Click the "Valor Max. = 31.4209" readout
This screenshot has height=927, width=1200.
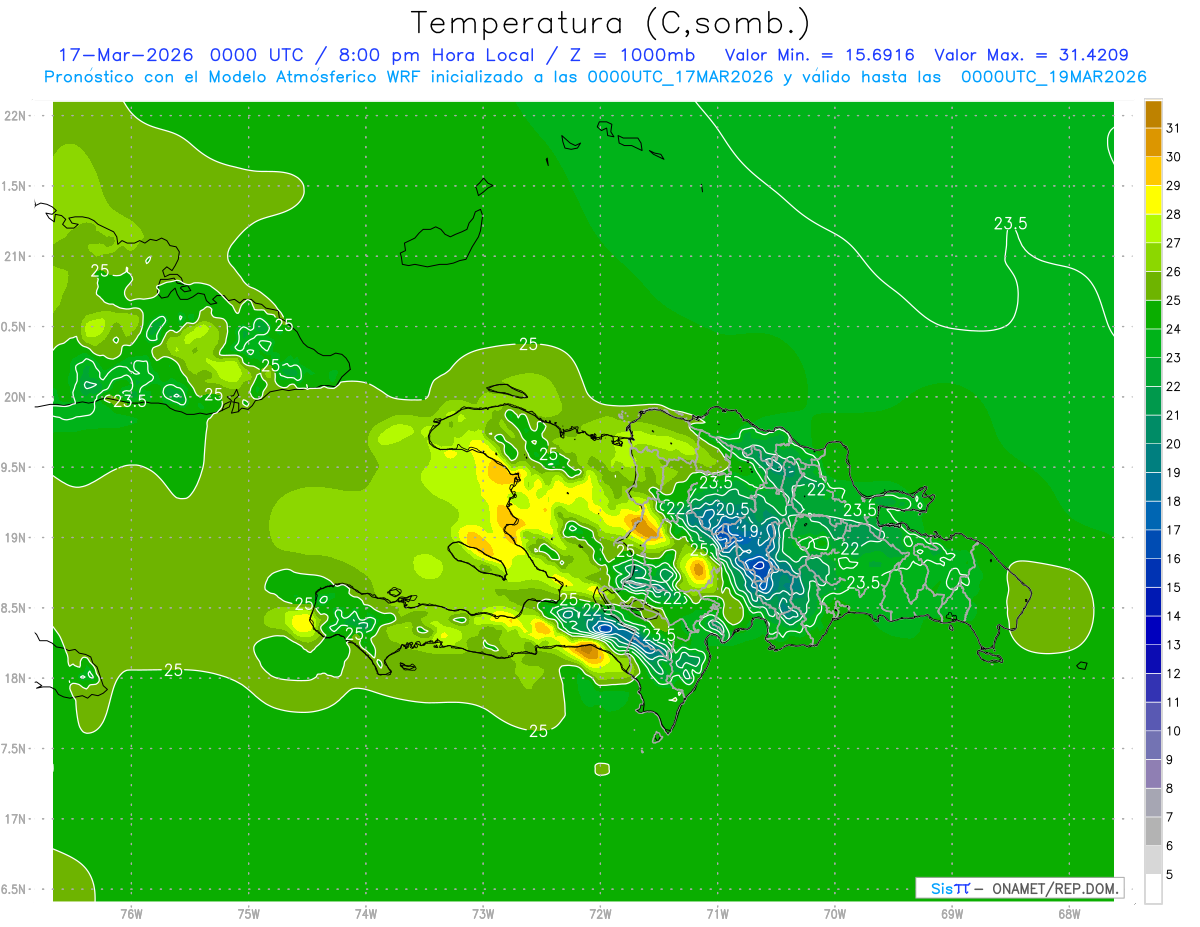pos(1031,55)
